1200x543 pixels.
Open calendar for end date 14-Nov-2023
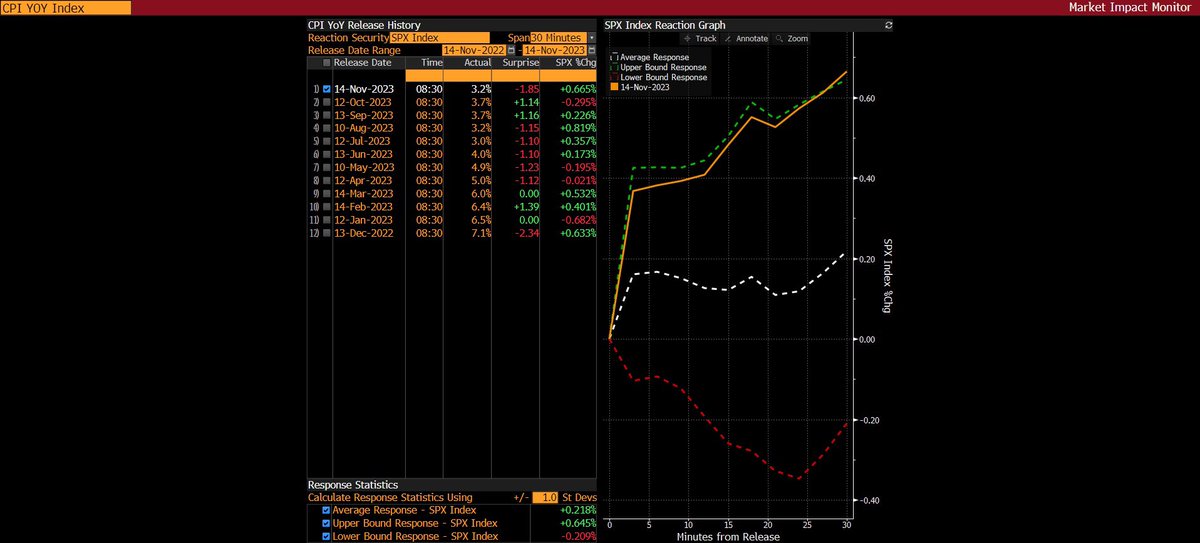[591, 50]
